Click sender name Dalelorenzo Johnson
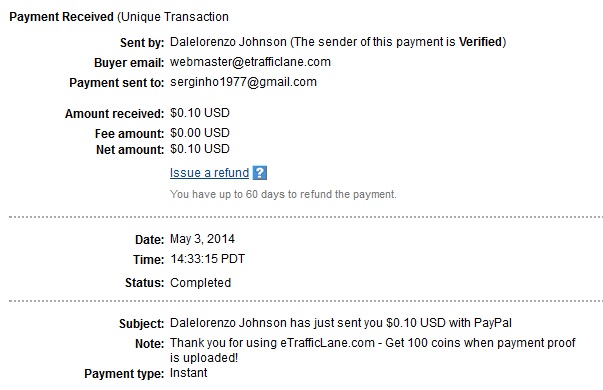603x390 pixels. [x=228, y=42]
